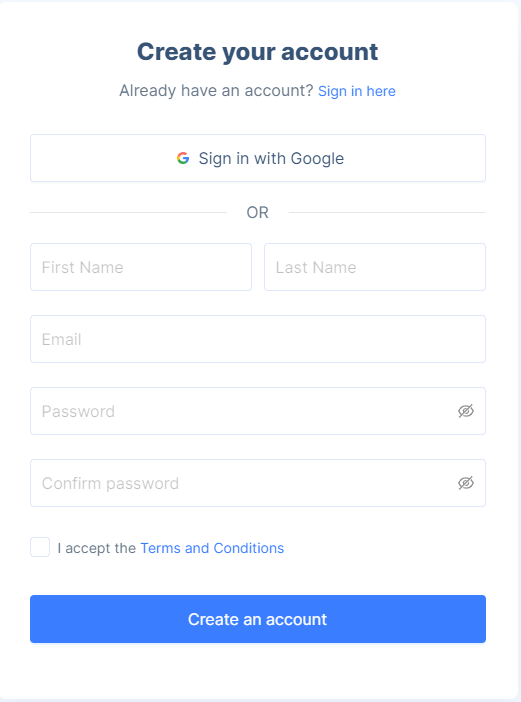Image resolution: width=521 pixels, height=702 pixels.
Task: Focus the First Name input field
Action: click(x=141, y=267)
